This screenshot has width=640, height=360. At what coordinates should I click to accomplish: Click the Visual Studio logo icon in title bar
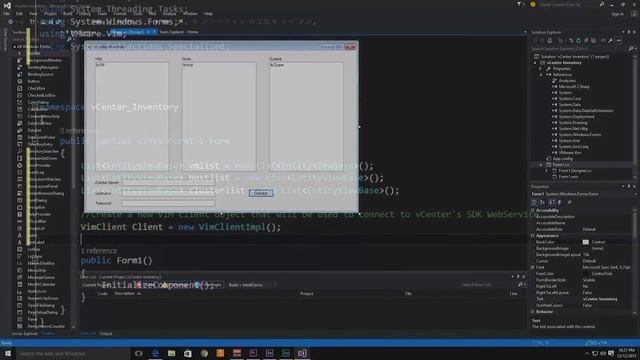click(7, 5)
